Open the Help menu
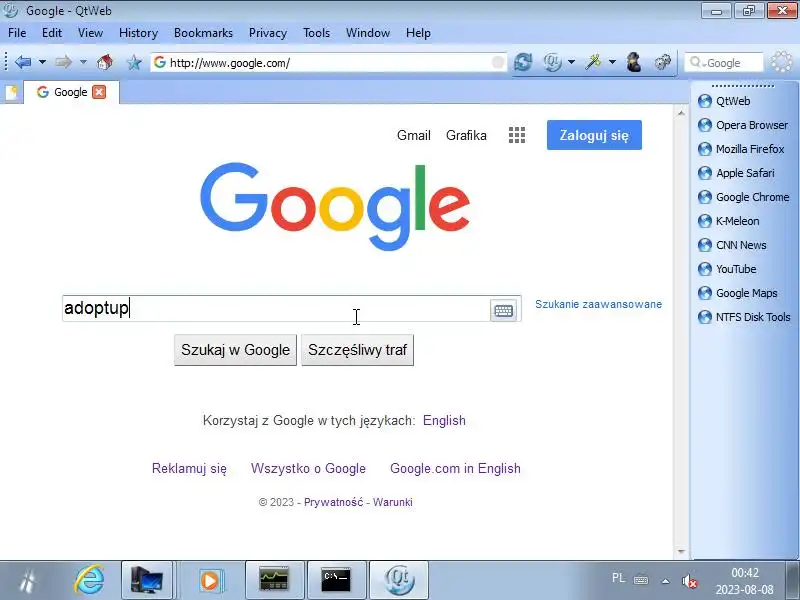The image size is (800, 600). [418, 33]
